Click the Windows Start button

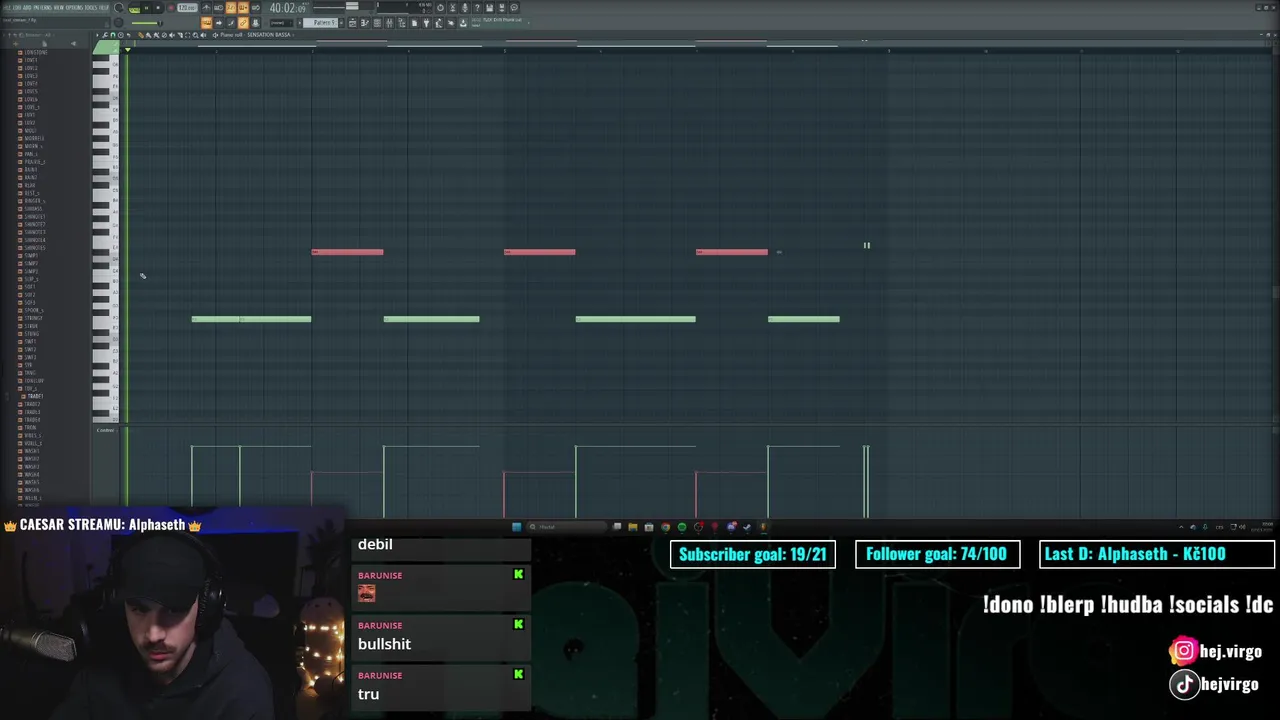click(517, 527)
